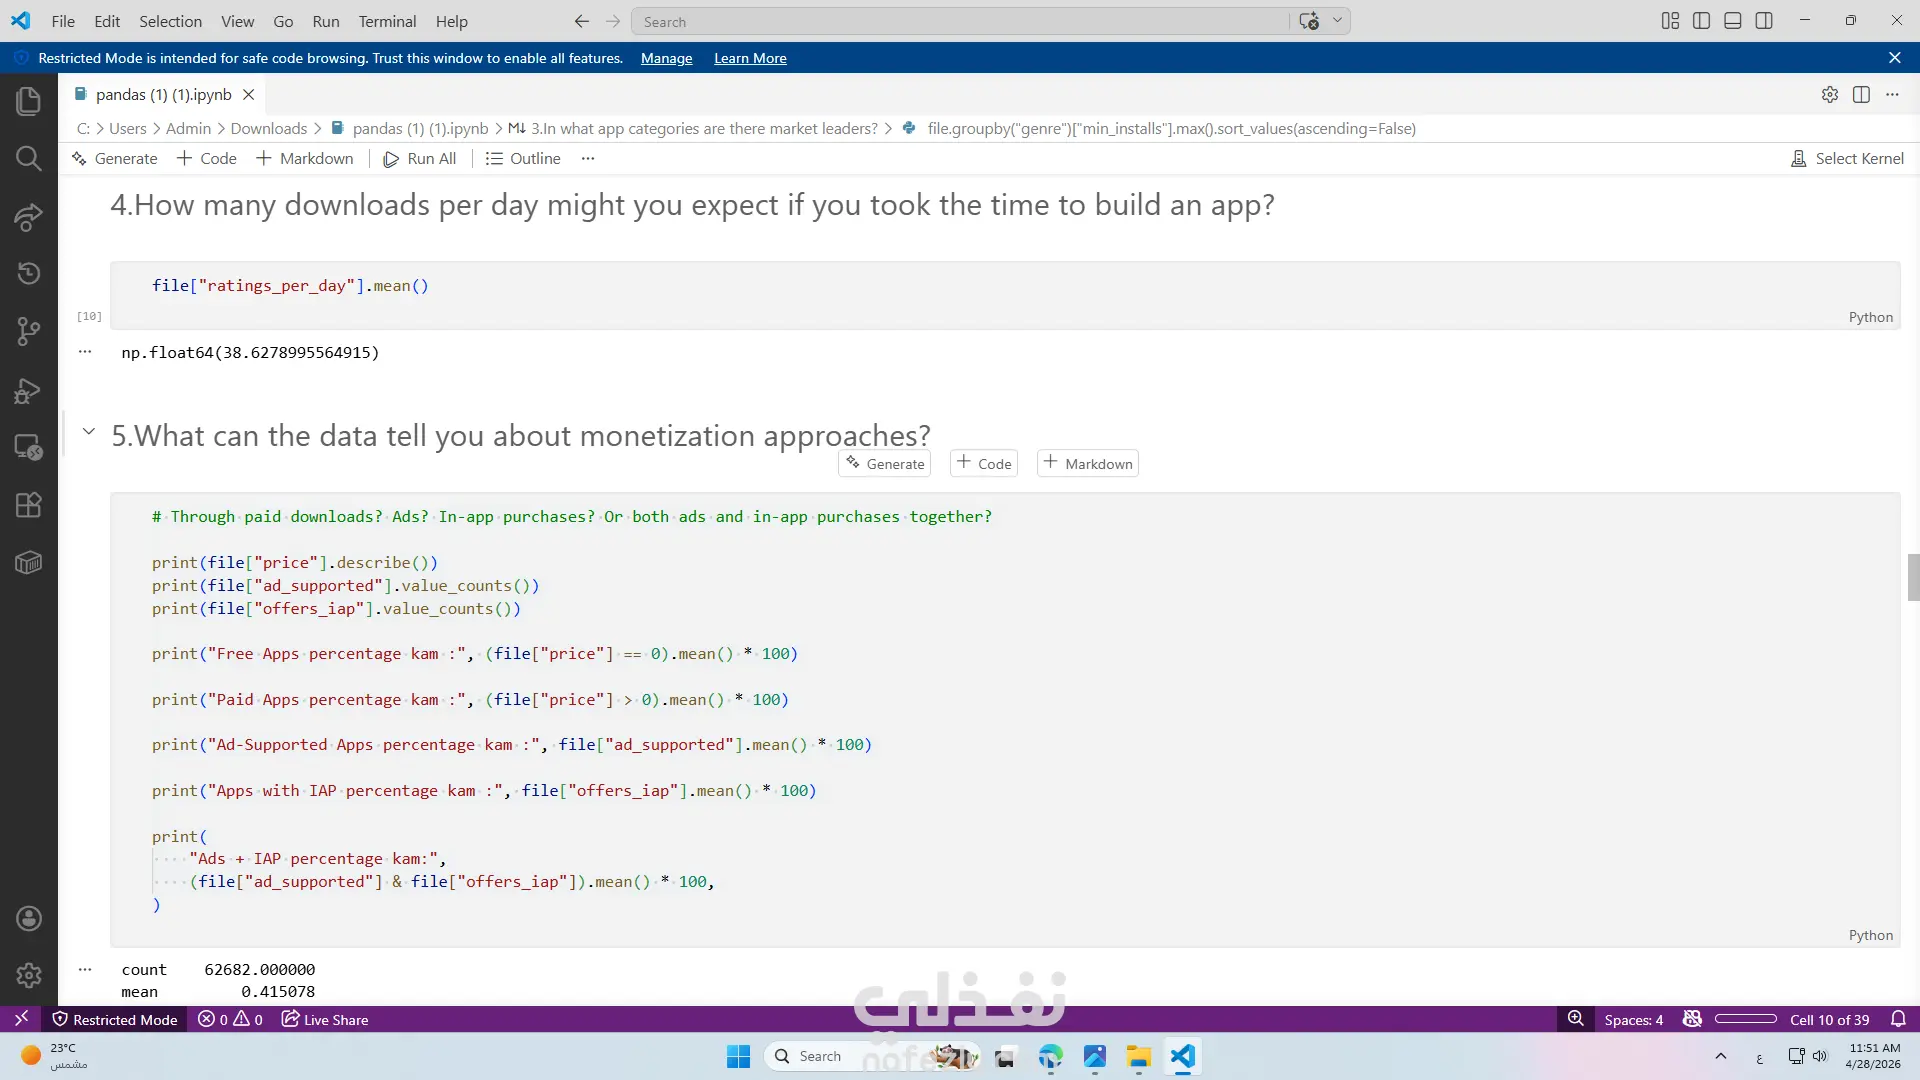Expand the Admin breadcrumb segment
This screenshot has height=1080, width=1920.
tap(188, 128)
